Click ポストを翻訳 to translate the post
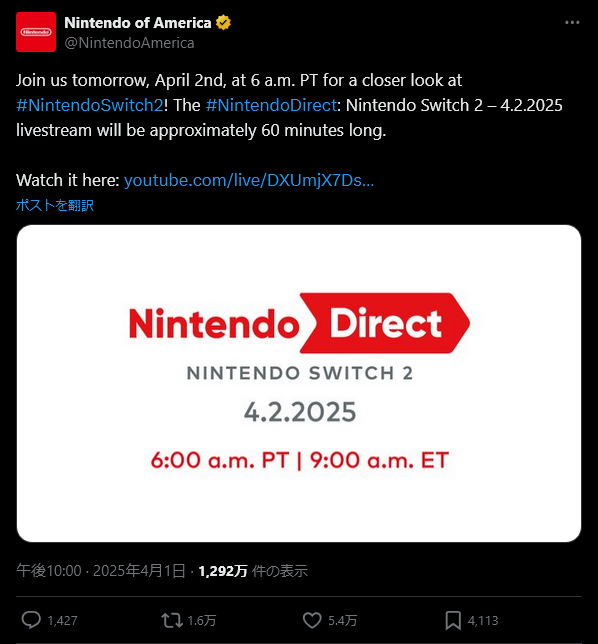The height and width of the screenshot is (644, 598). 55,205
